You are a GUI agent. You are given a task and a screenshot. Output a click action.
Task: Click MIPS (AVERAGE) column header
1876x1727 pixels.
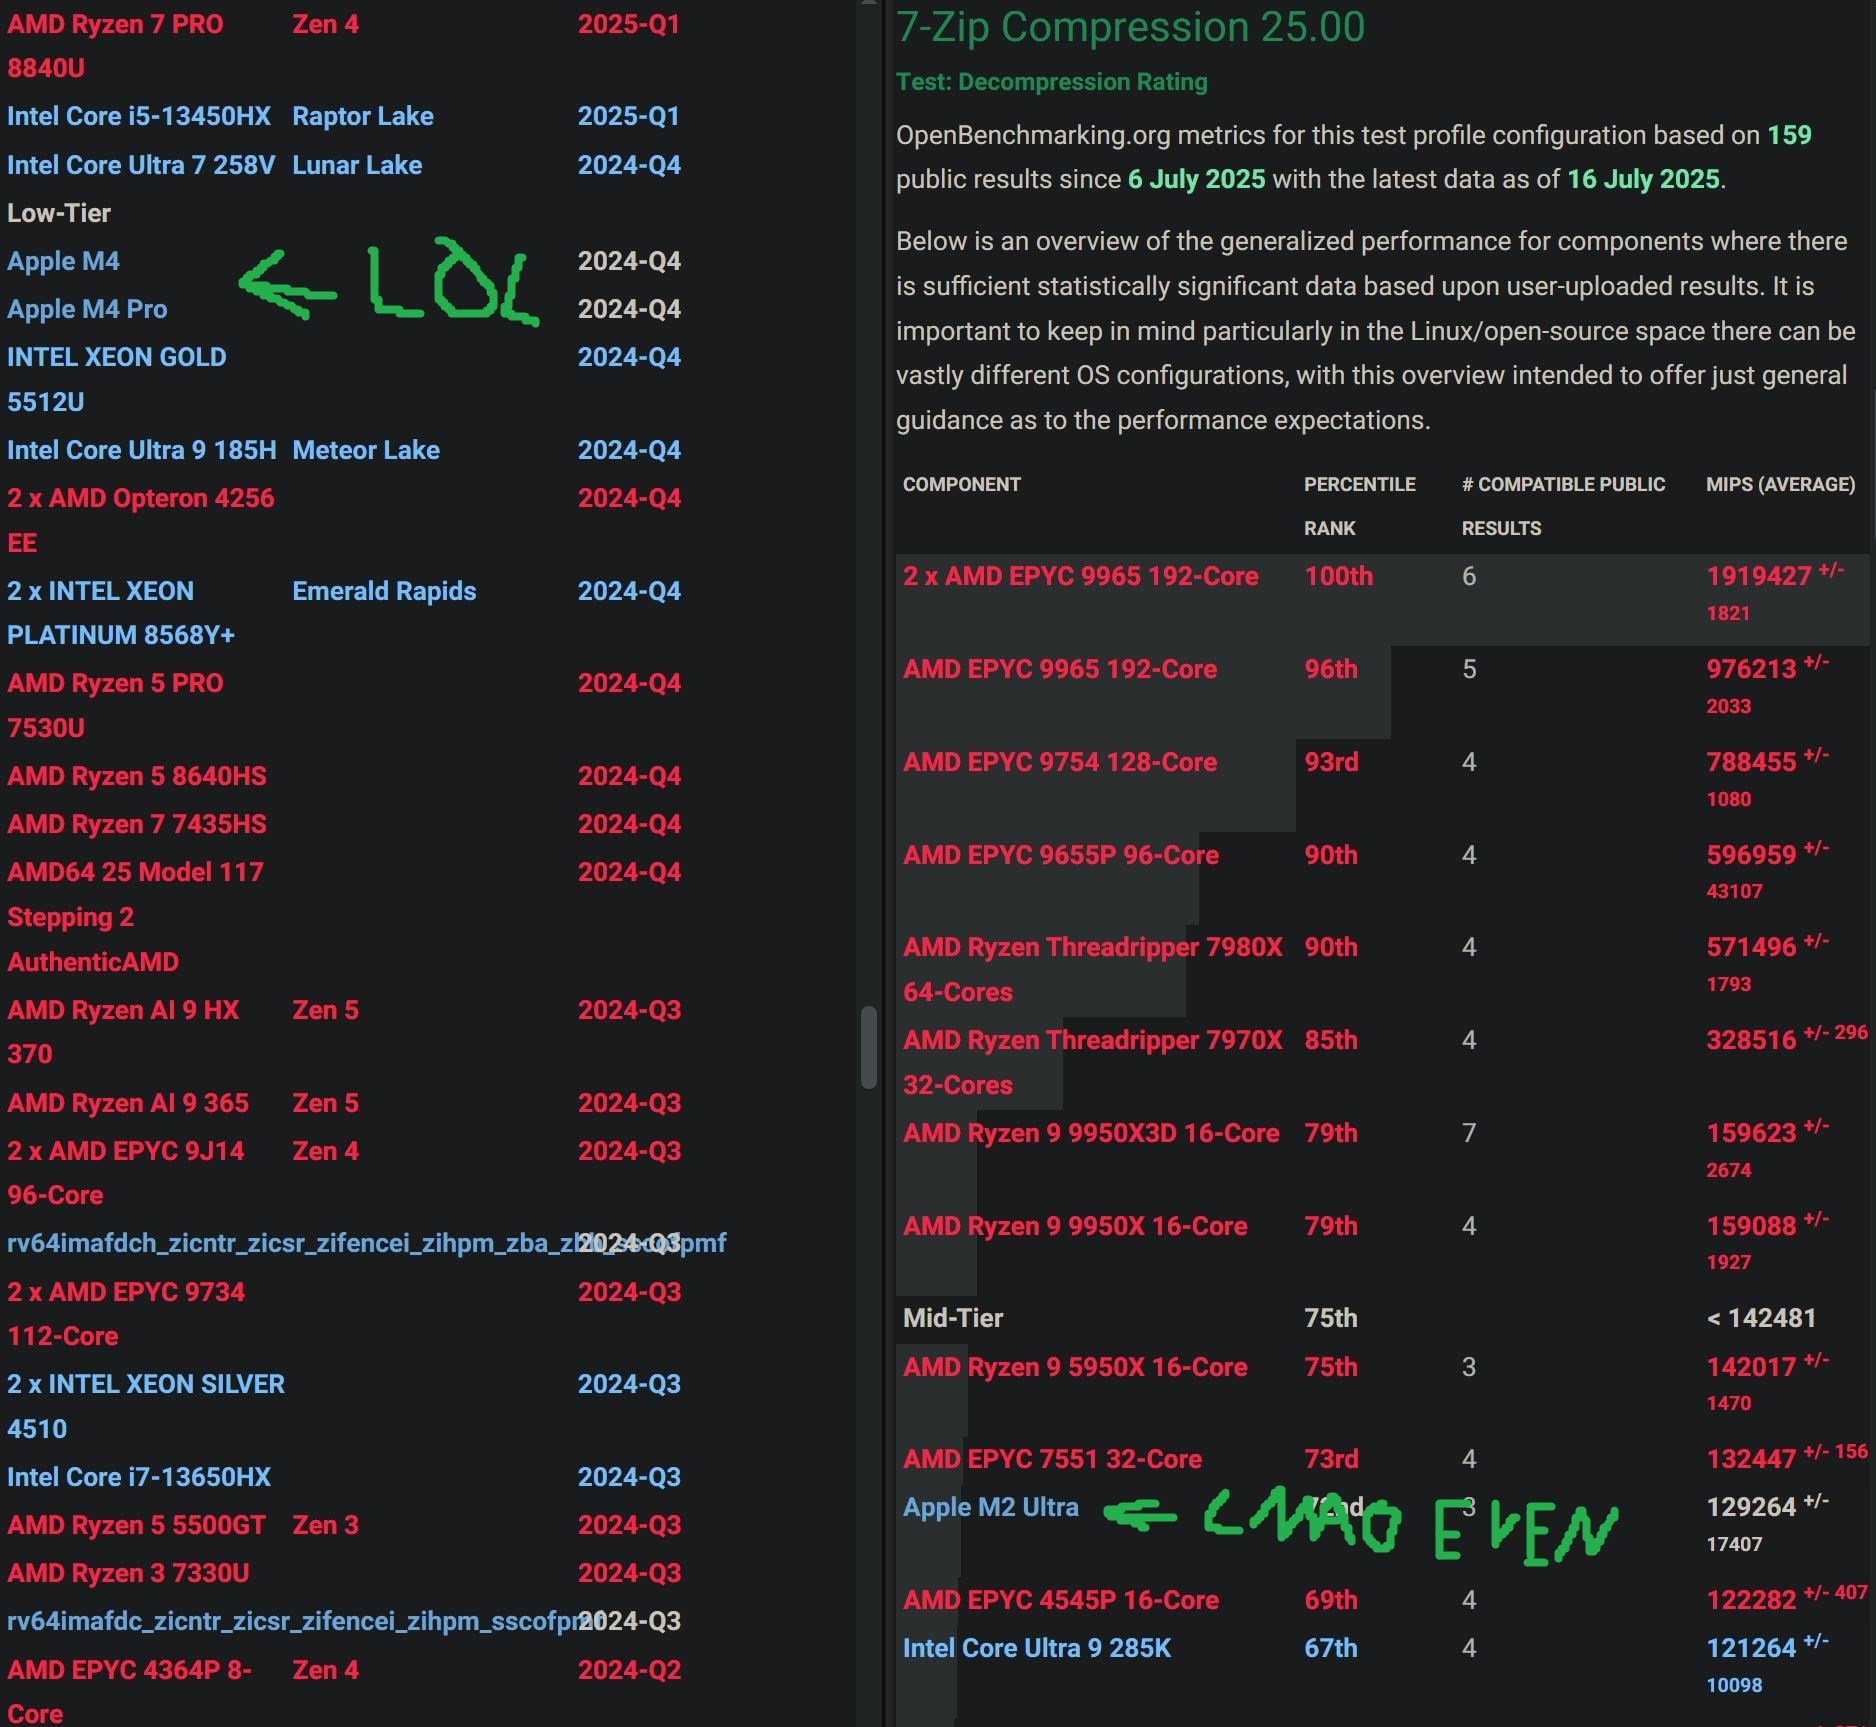(1780, 484)
